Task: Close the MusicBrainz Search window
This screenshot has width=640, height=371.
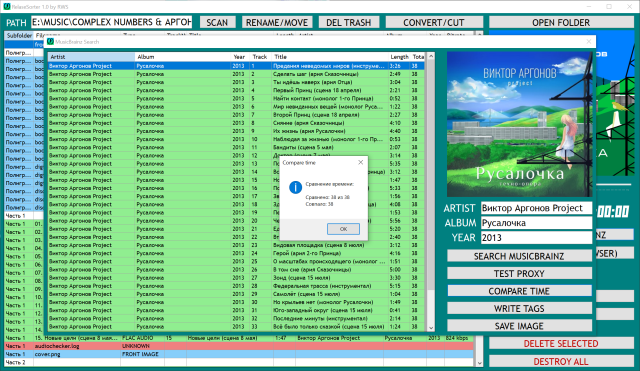Action: pos(589,42)
